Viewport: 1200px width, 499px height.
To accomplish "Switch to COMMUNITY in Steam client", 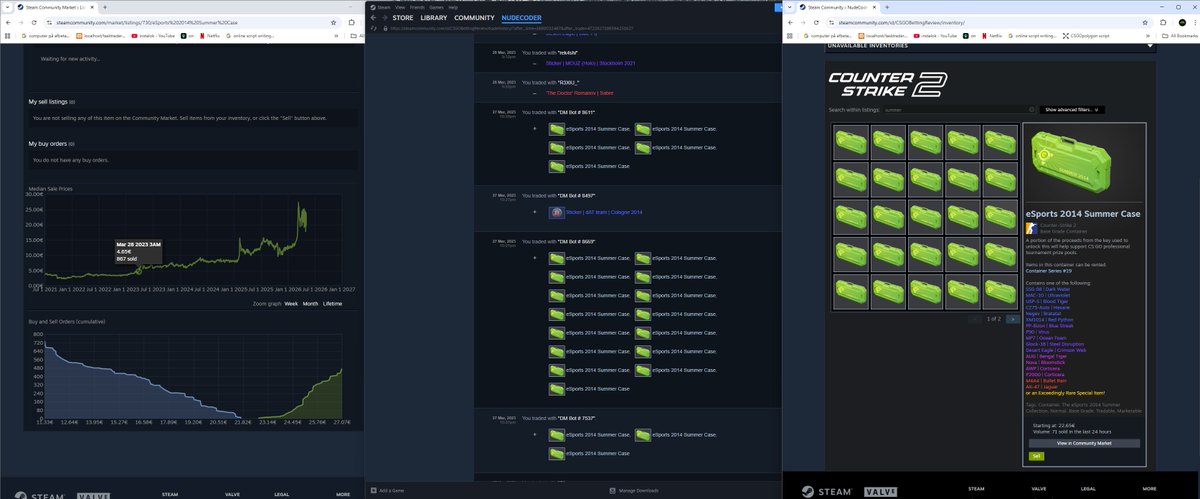I will [474, 17].
